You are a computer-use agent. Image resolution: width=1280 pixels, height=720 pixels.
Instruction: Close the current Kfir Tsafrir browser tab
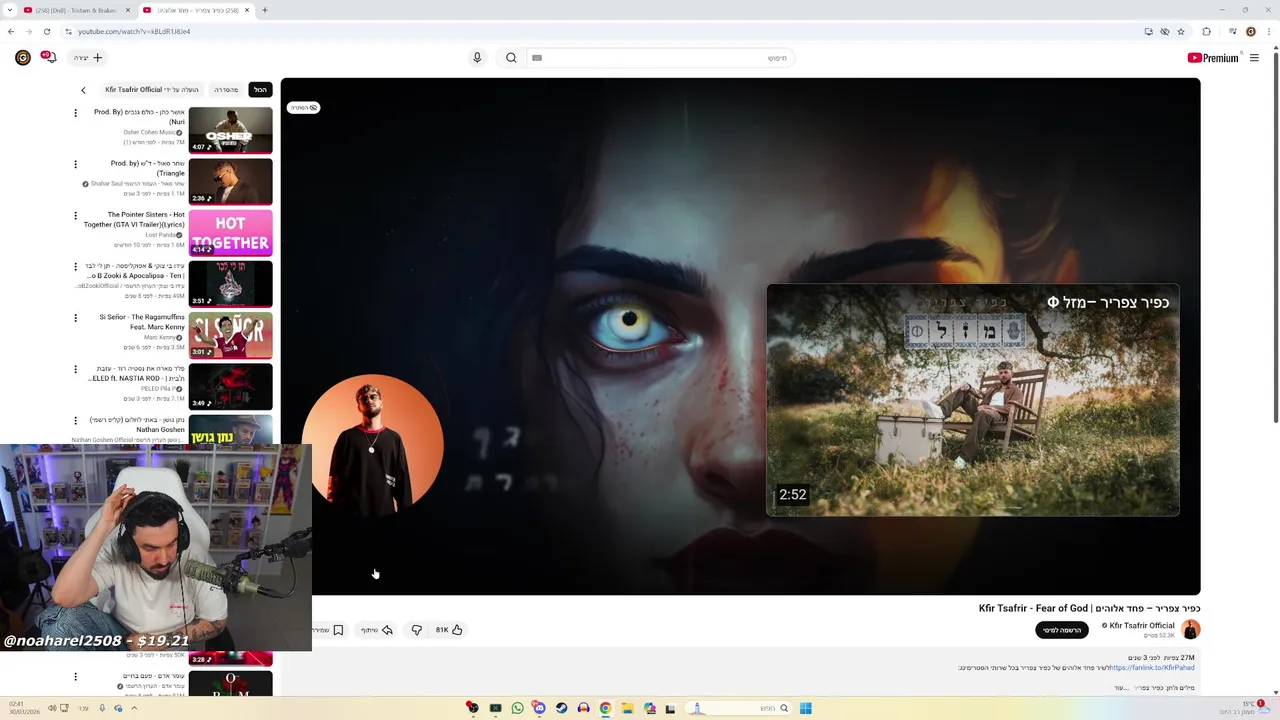(x=247, y=10)
